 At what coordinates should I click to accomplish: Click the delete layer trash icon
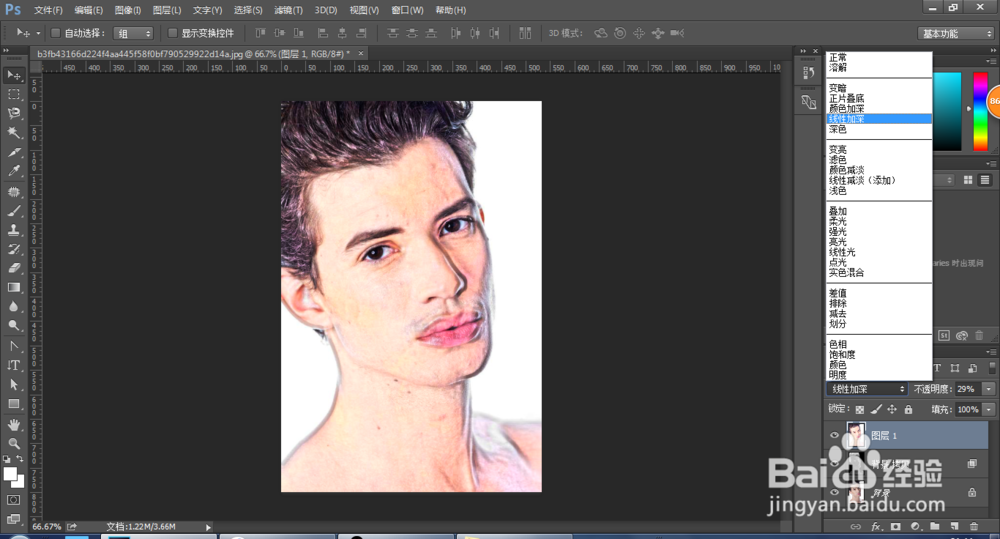click(973, 525)
